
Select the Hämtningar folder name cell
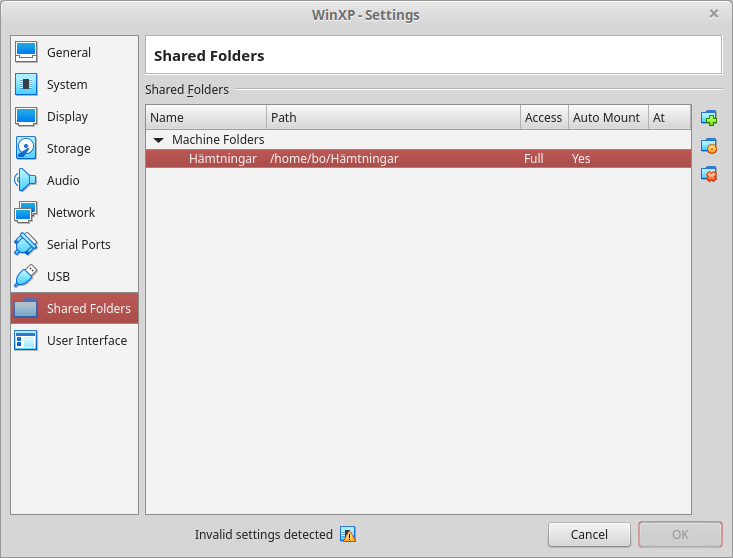(223, 159)
